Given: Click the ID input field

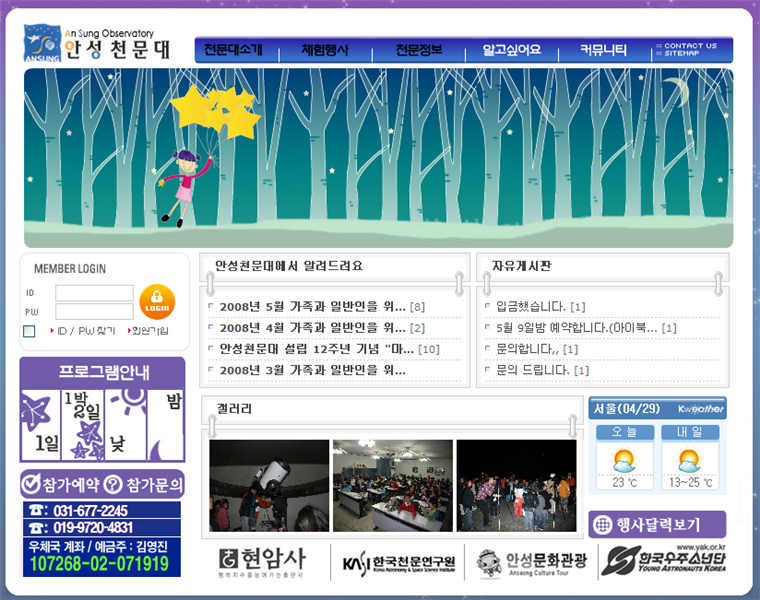Looking at the screenshot, I should 94,293.
